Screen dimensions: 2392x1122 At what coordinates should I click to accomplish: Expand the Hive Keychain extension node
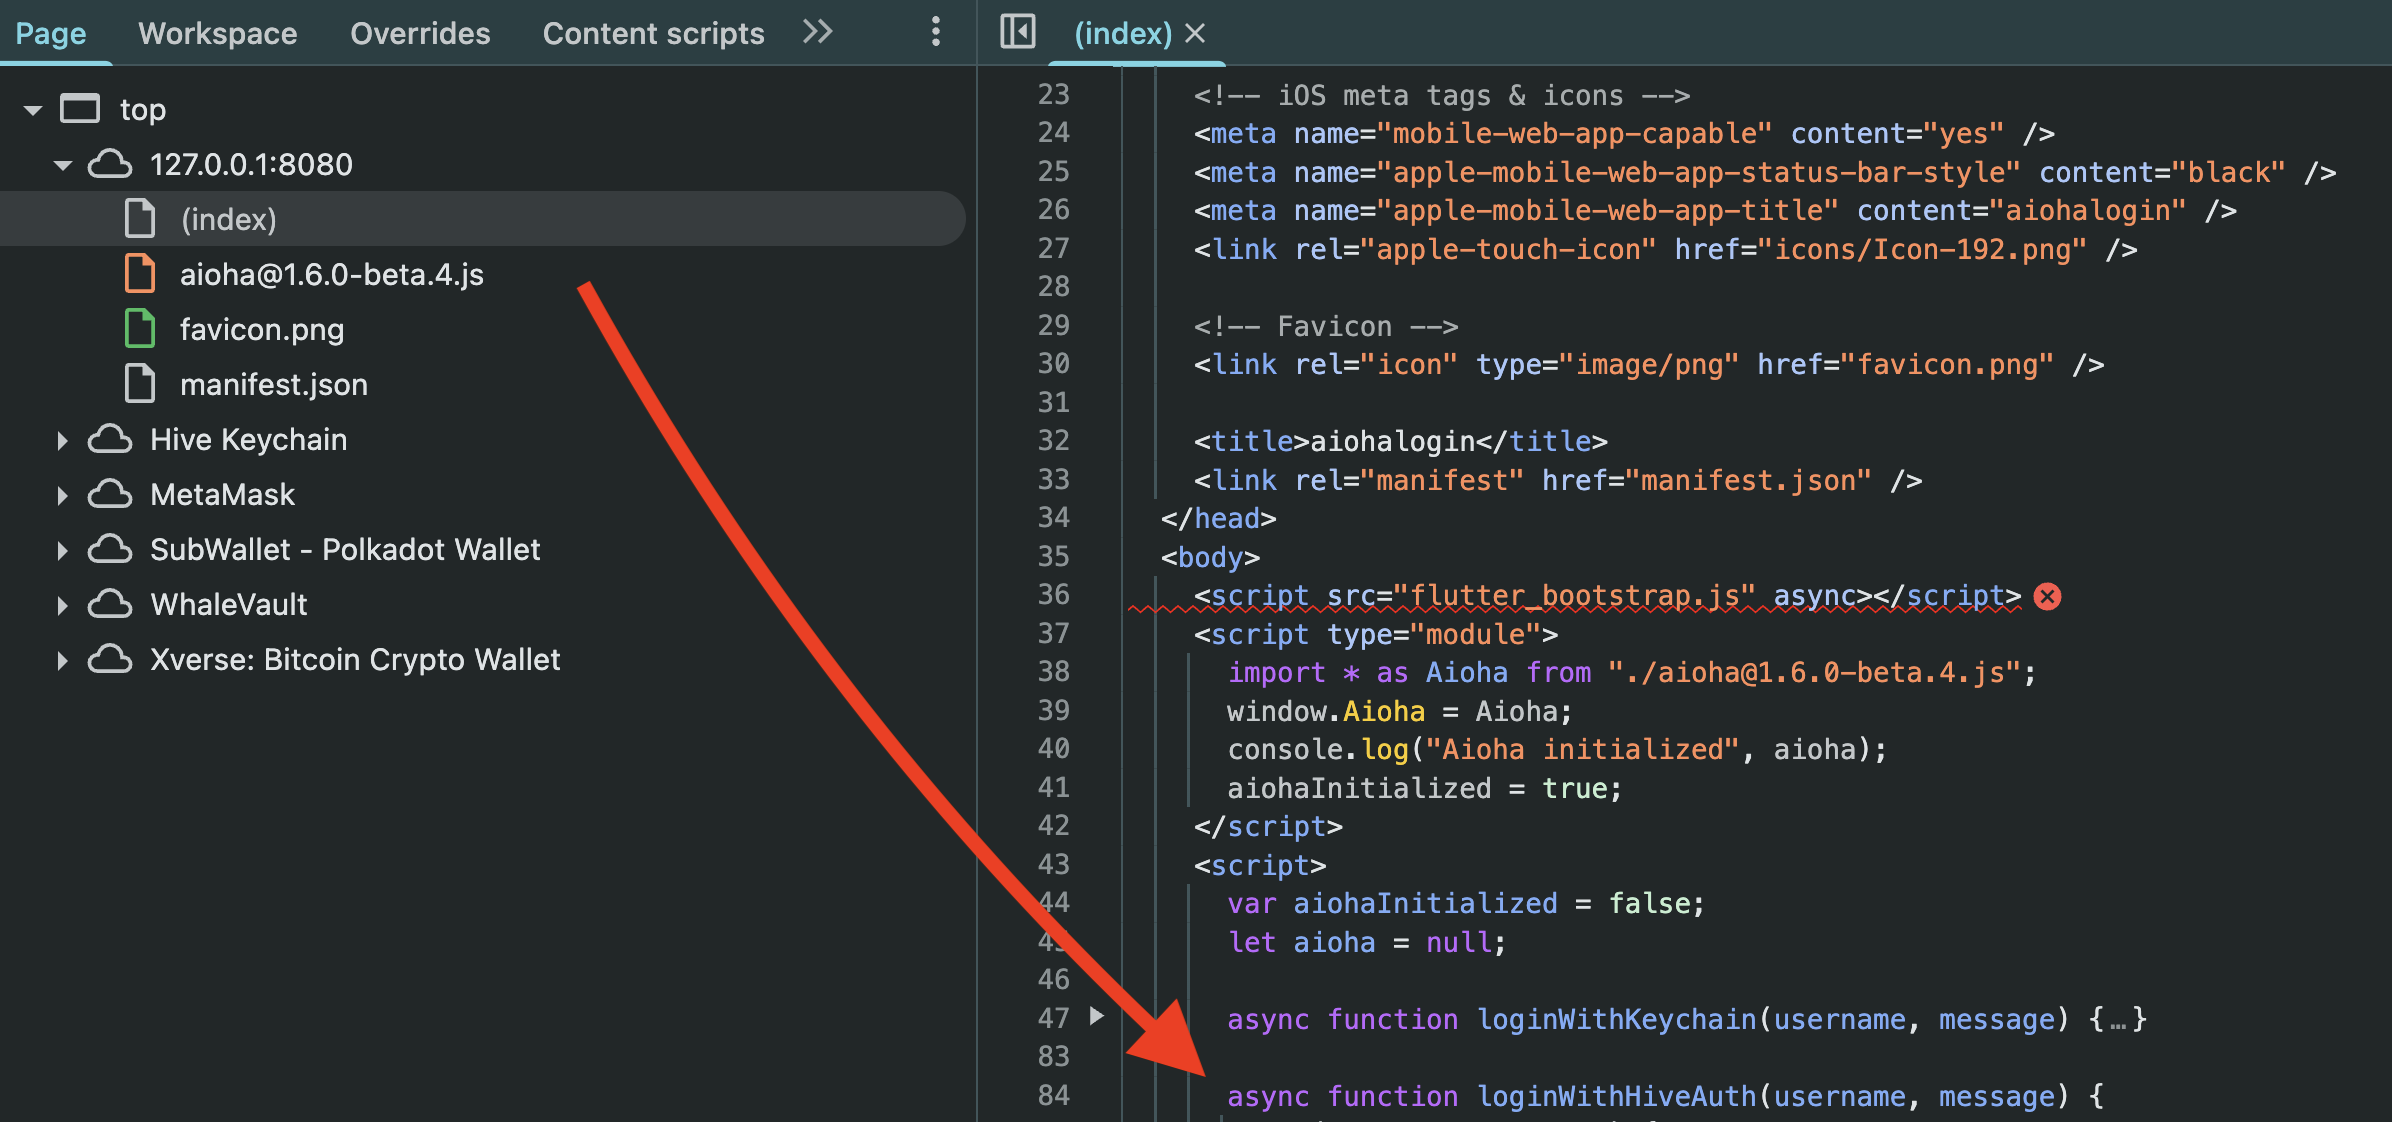(62, 440)
